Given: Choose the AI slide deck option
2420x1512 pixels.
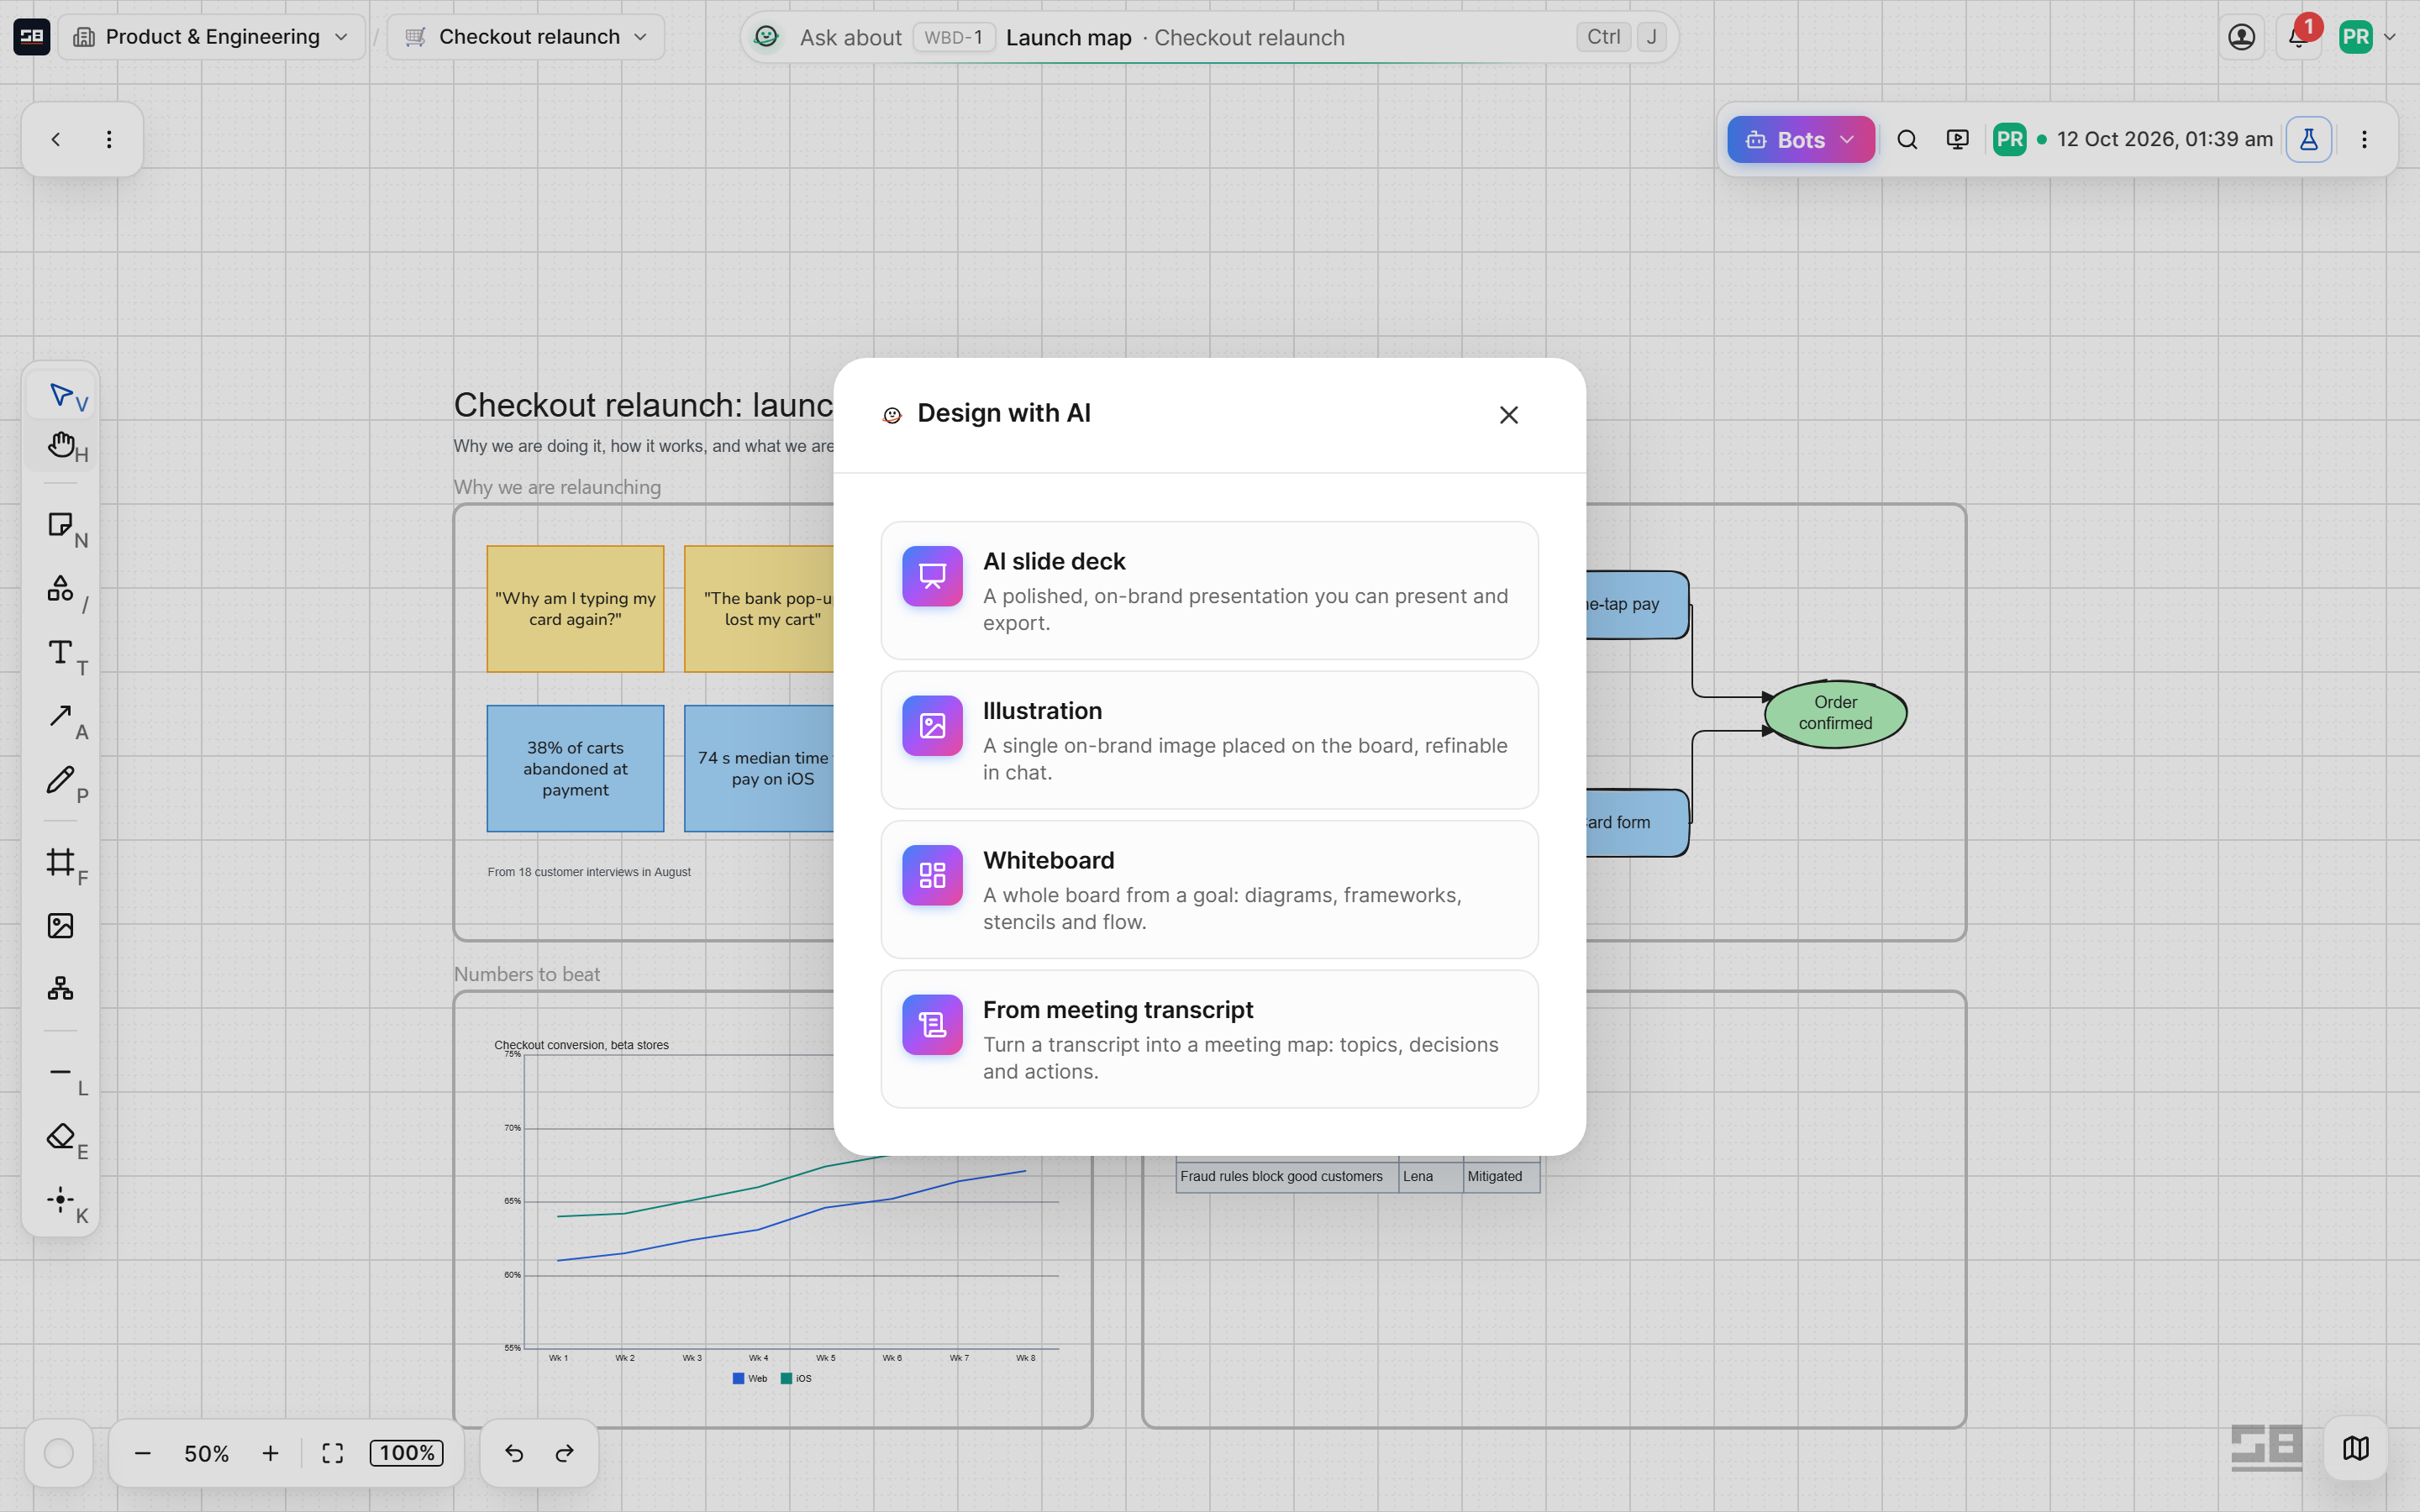Looking at the screenshot, I should tap(1209, 591).
